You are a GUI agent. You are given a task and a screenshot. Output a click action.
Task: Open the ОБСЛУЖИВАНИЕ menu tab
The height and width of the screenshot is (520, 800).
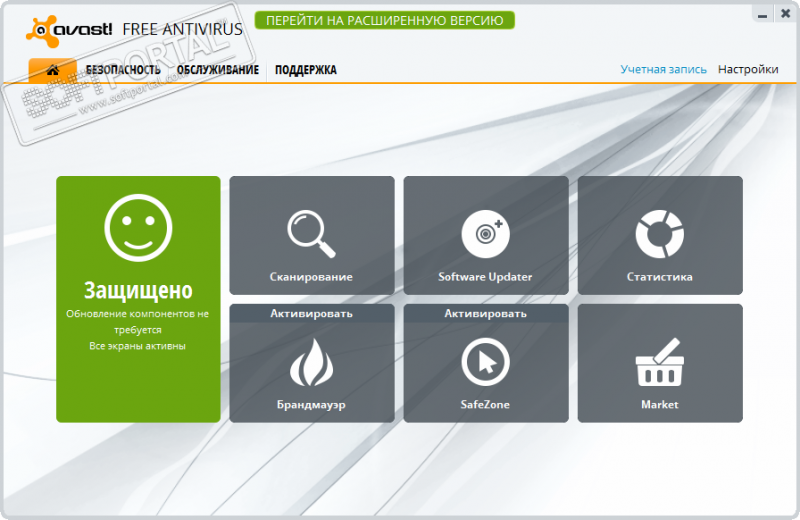(218, 70)
